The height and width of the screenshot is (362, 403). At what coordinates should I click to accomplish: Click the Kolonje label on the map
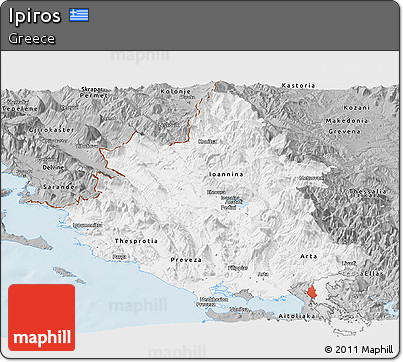tap(176, 92)
